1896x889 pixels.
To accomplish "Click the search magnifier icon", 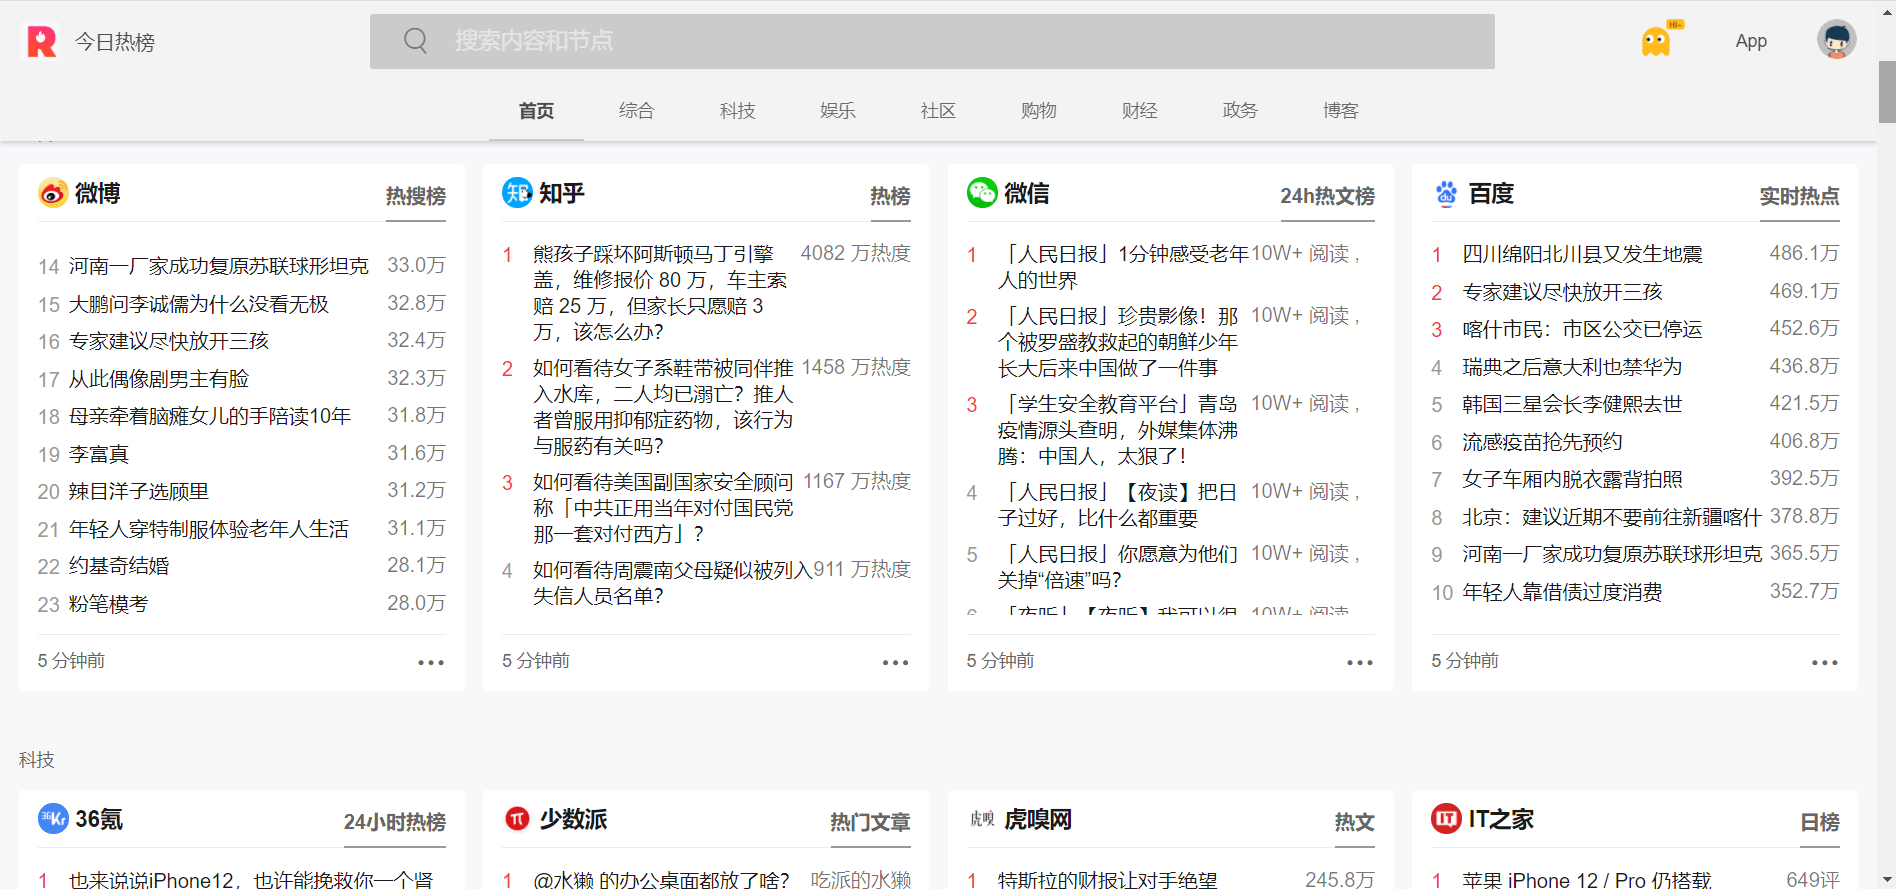I will click(415, 41).
